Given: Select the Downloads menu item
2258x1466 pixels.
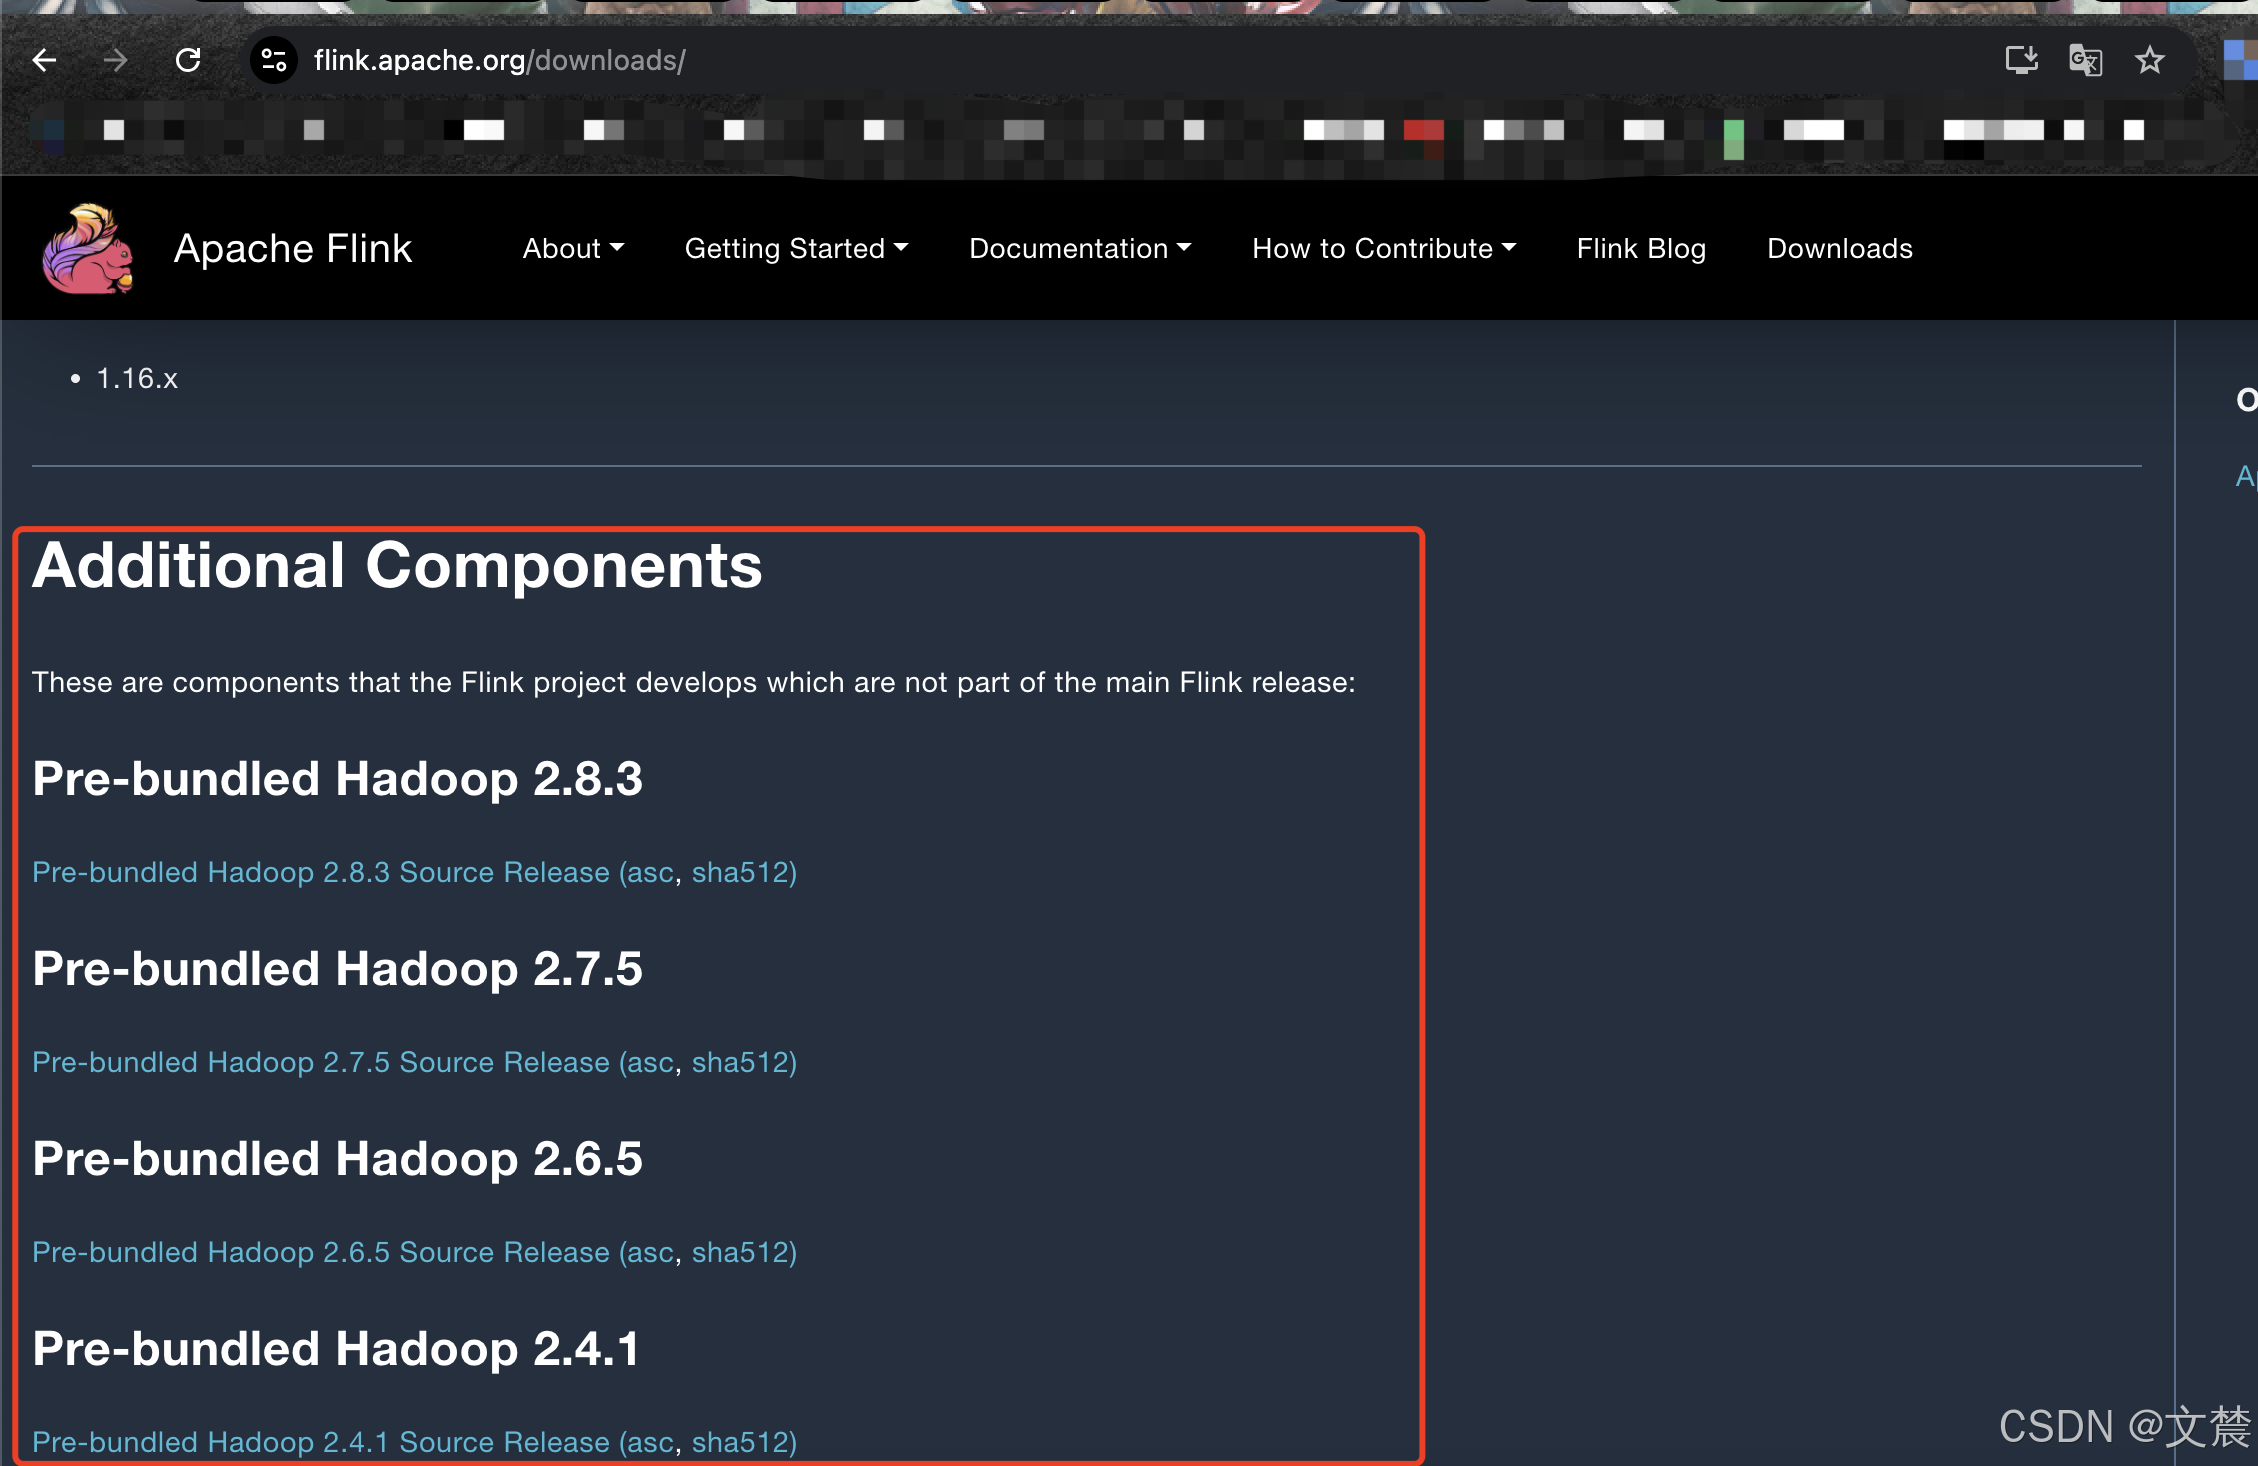Looking at the screenshot, I should [x=1839, y=248].
